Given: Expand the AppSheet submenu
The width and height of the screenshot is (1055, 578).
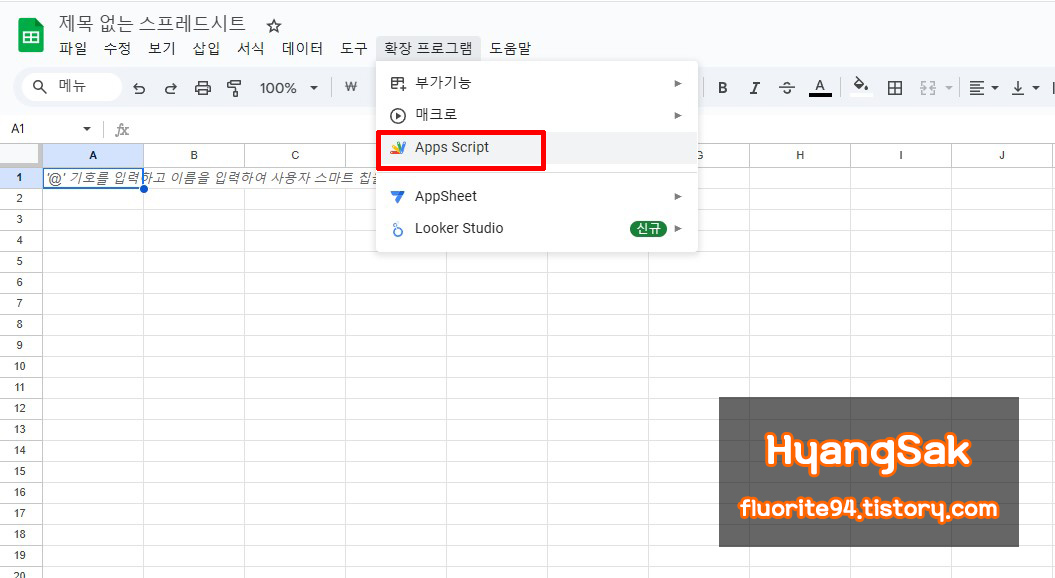Looking at the screenshot, I should [x=537, y=196].
